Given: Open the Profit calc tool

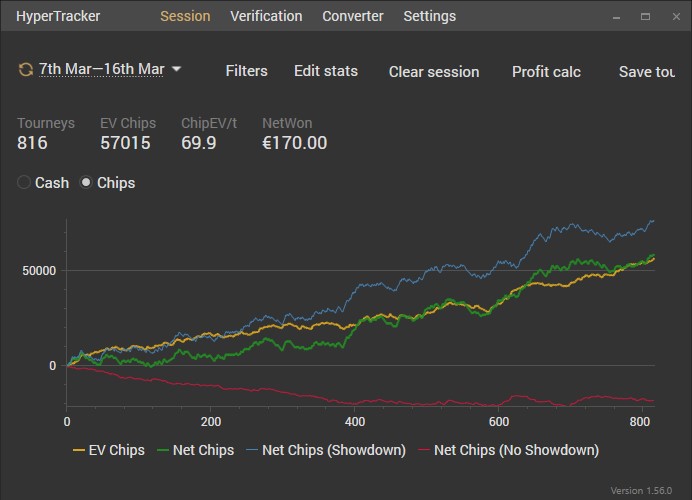Looking at the screenshot, I should [546, 71].
